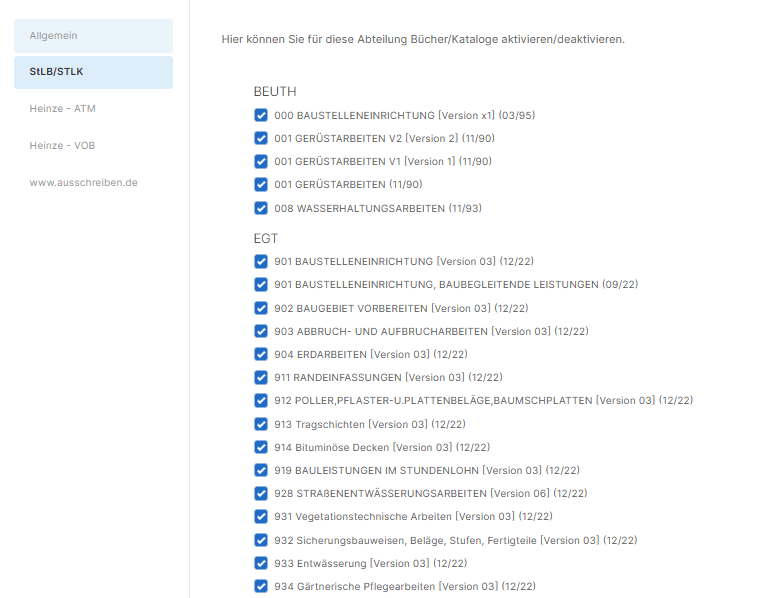Toggle 001 GERÜSTARBEITEN V1 checkbox
This screenshot has height=598, width=768.
click(x=261, y=161)
